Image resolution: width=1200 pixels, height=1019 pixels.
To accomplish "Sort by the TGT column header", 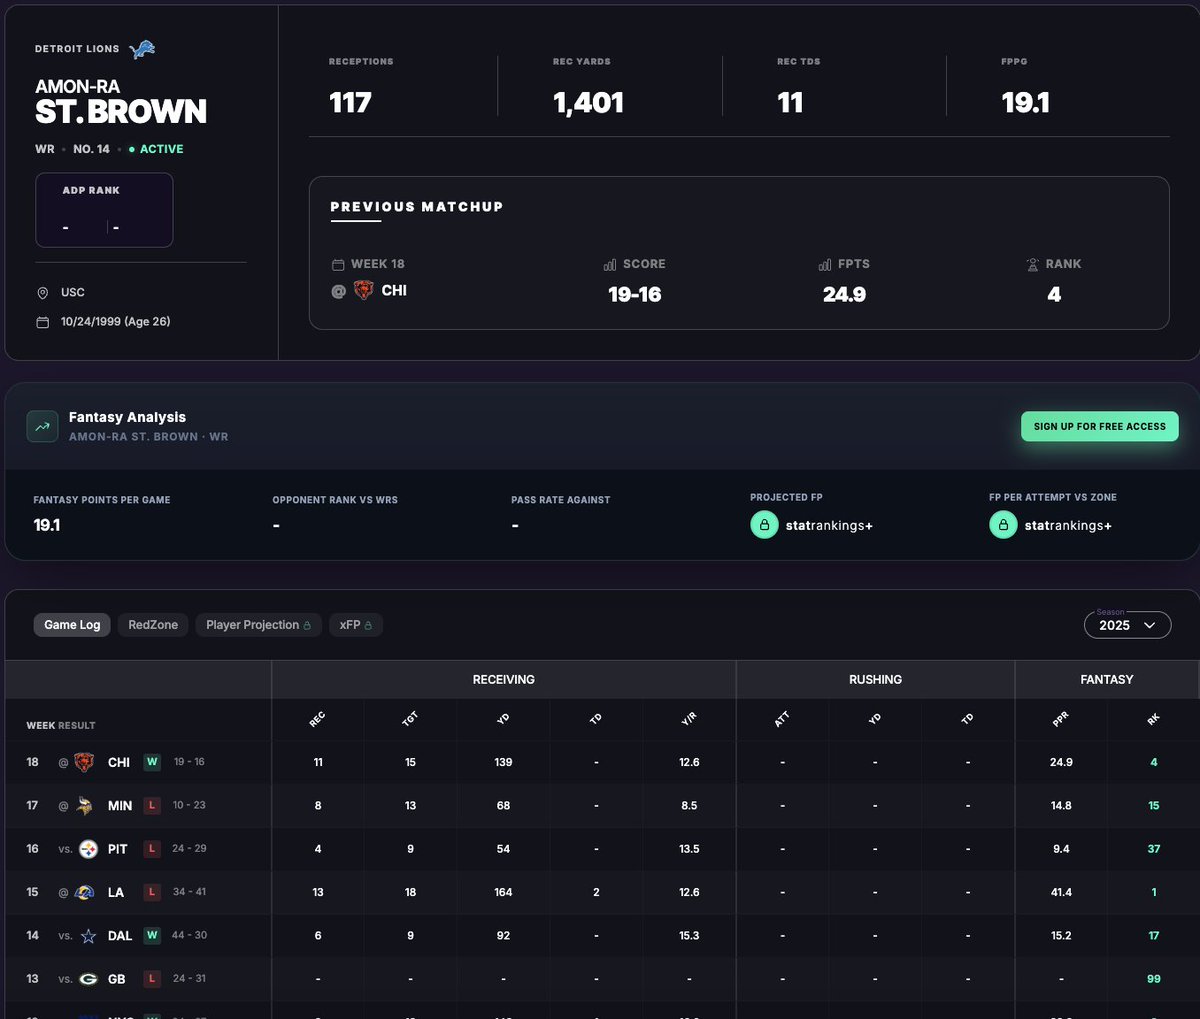I will click(x=410, y=719).
